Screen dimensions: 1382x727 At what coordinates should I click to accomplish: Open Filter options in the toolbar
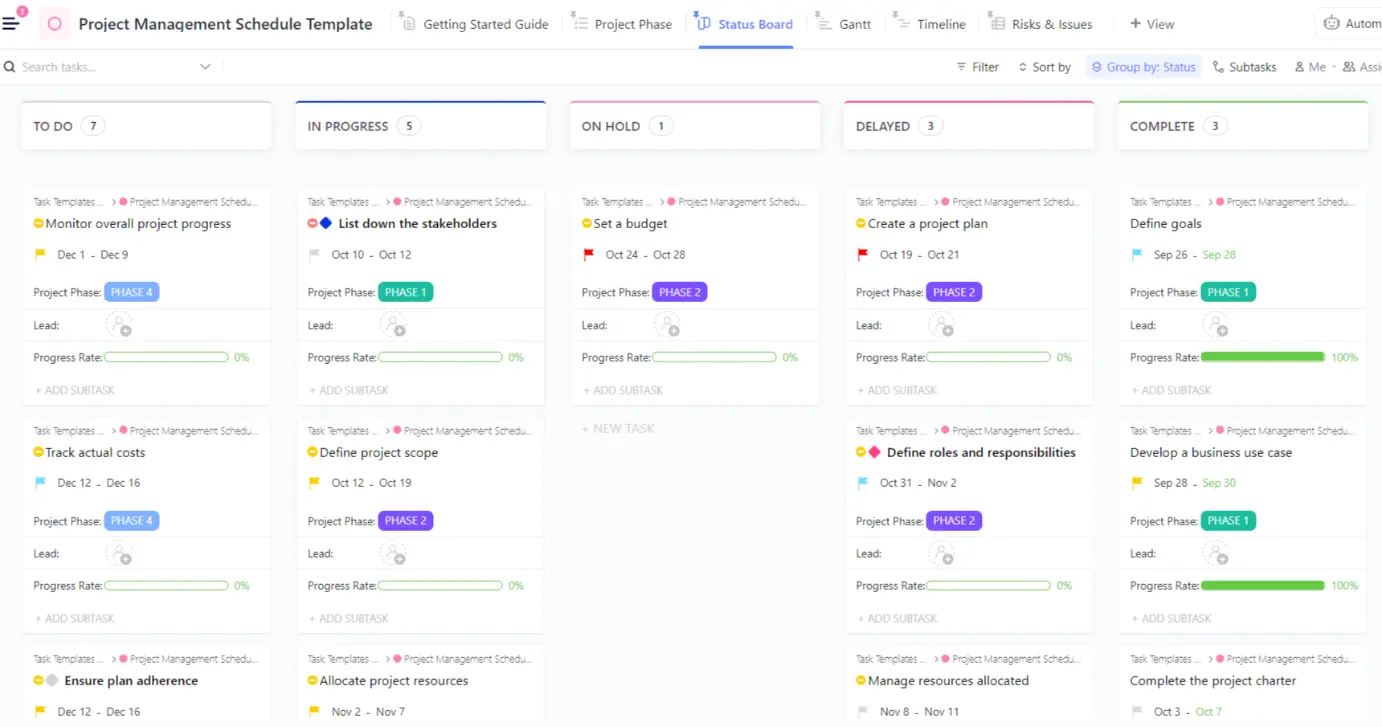pos(976,67)
